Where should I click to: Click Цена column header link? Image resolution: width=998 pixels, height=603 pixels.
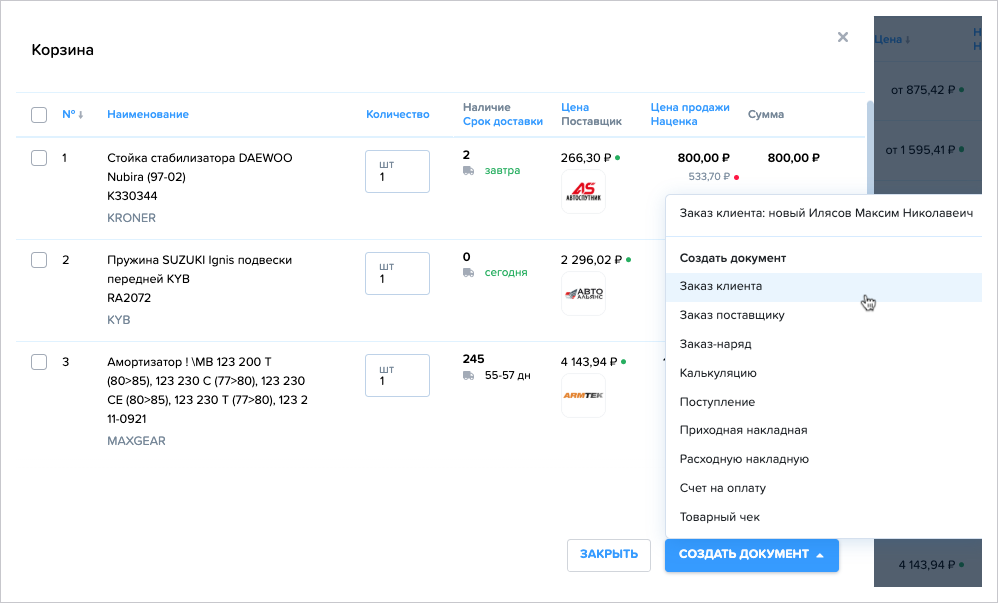point(575,108)
